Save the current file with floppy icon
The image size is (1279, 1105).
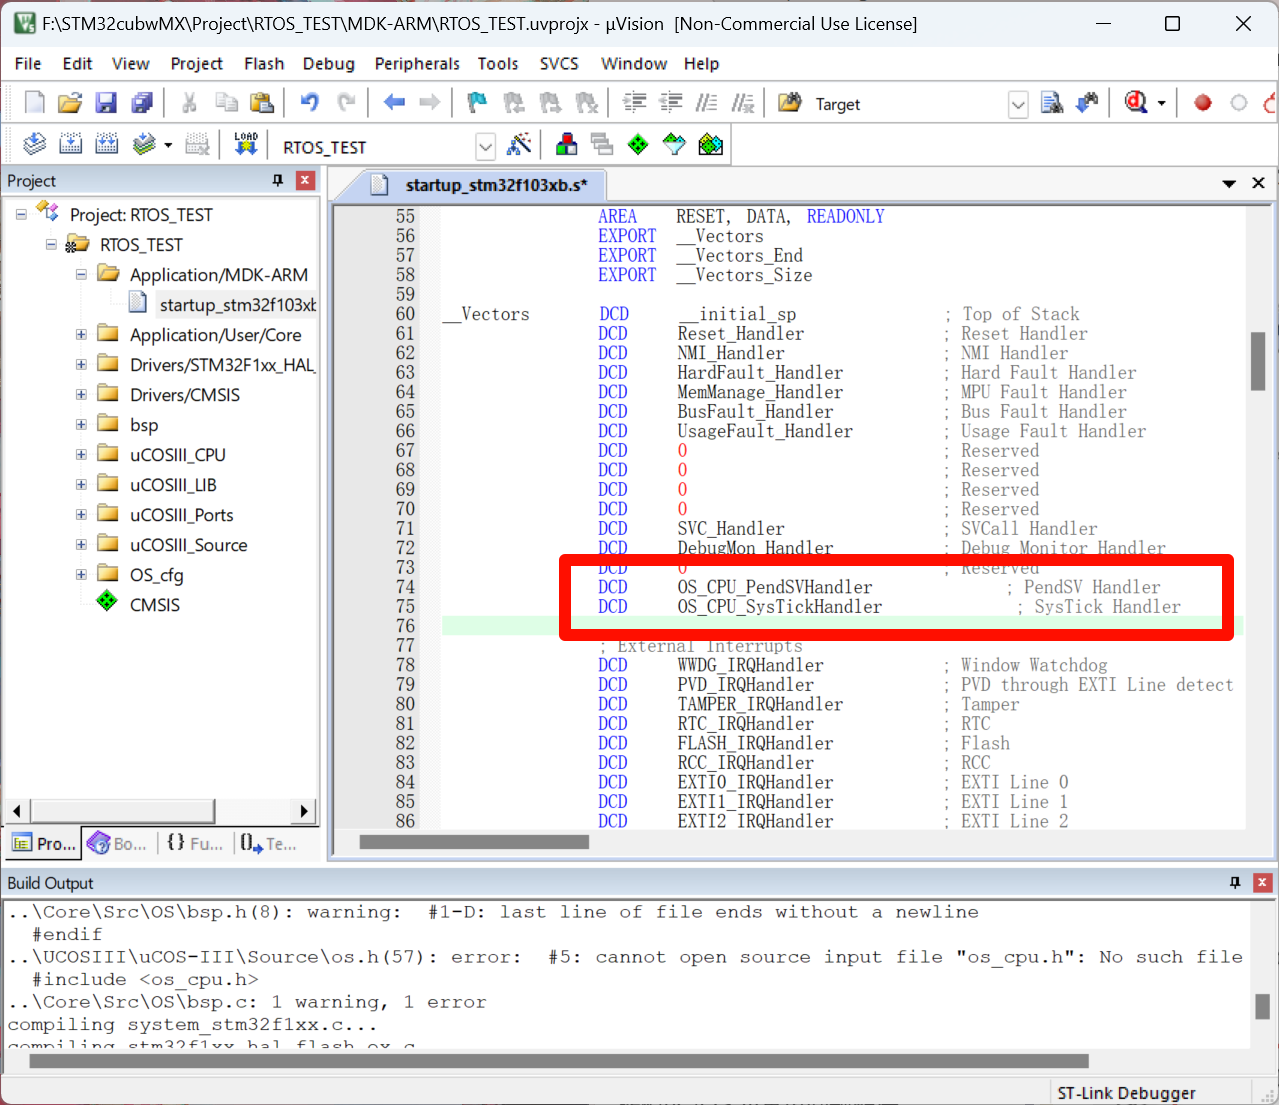click(x=106, y=103)
